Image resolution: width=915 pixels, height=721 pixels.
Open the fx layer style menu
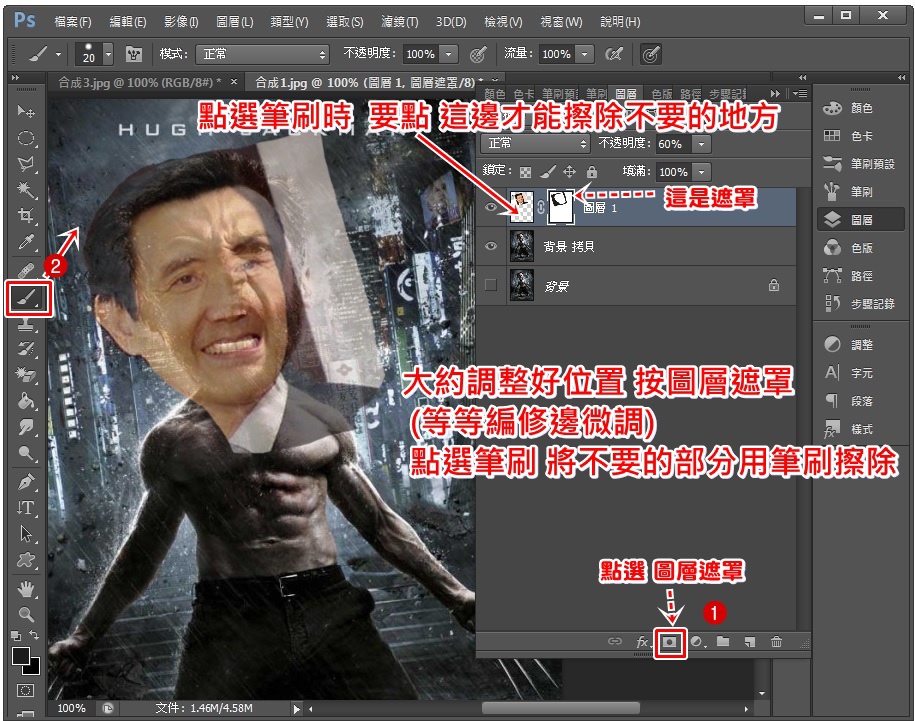(x=643, y=642)
